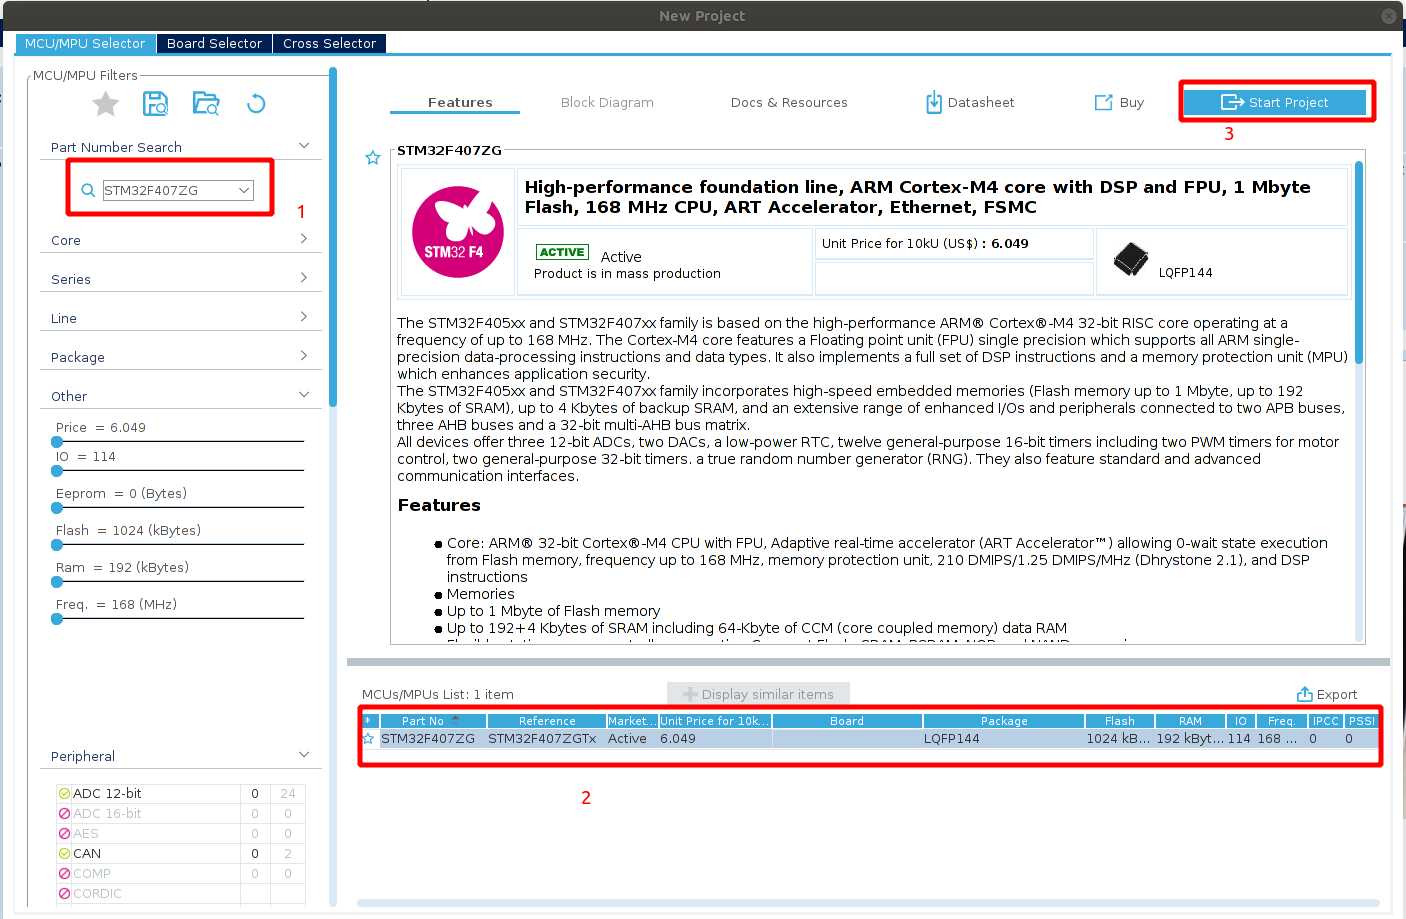
Task: Click the description panel vertical scrollbar
Action: [x=1359, y=262]
